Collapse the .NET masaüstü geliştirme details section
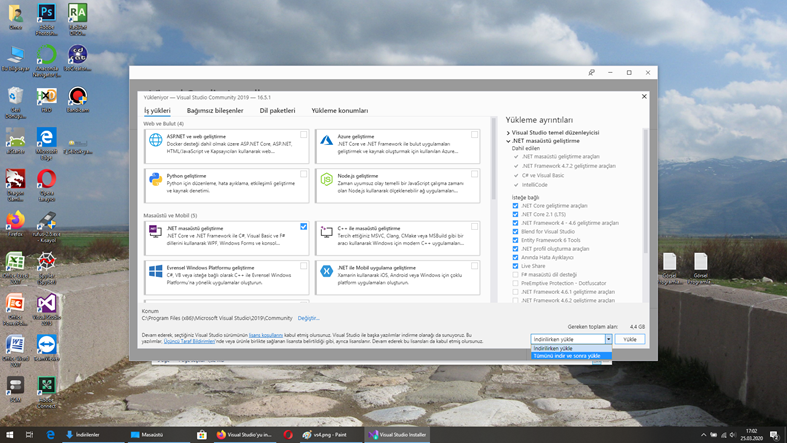The width and height of the screenshot is (787, 443). 508,141
